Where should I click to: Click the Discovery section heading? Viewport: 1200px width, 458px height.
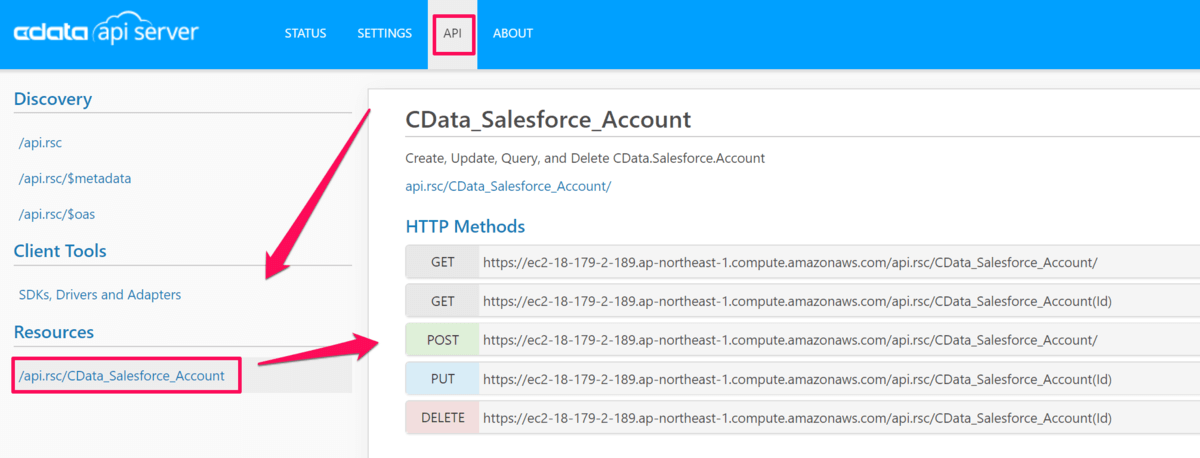(53, 99)
